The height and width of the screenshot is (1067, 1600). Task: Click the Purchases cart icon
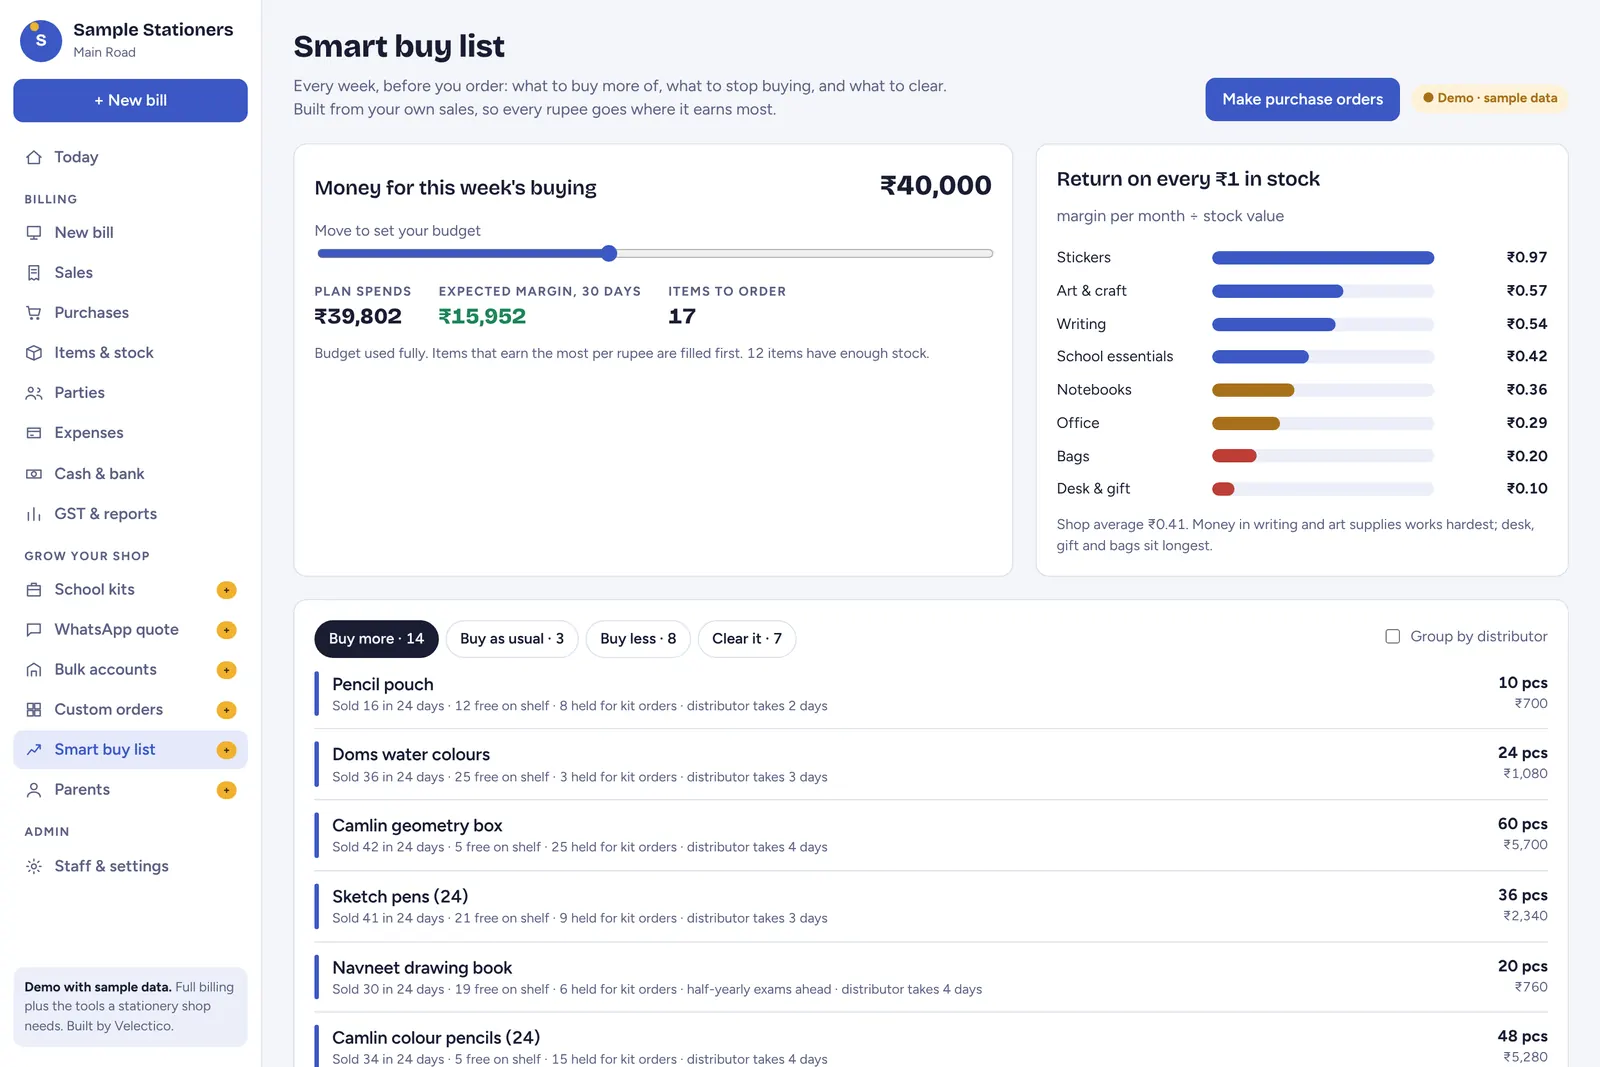click(x=34, y=313)
